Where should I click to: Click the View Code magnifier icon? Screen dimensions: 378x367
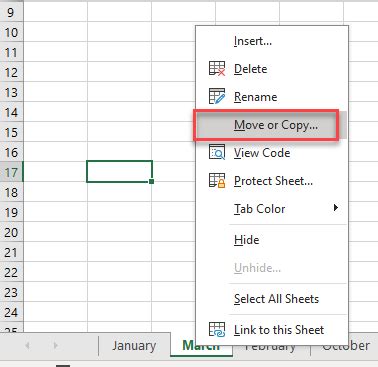point(217,152)
